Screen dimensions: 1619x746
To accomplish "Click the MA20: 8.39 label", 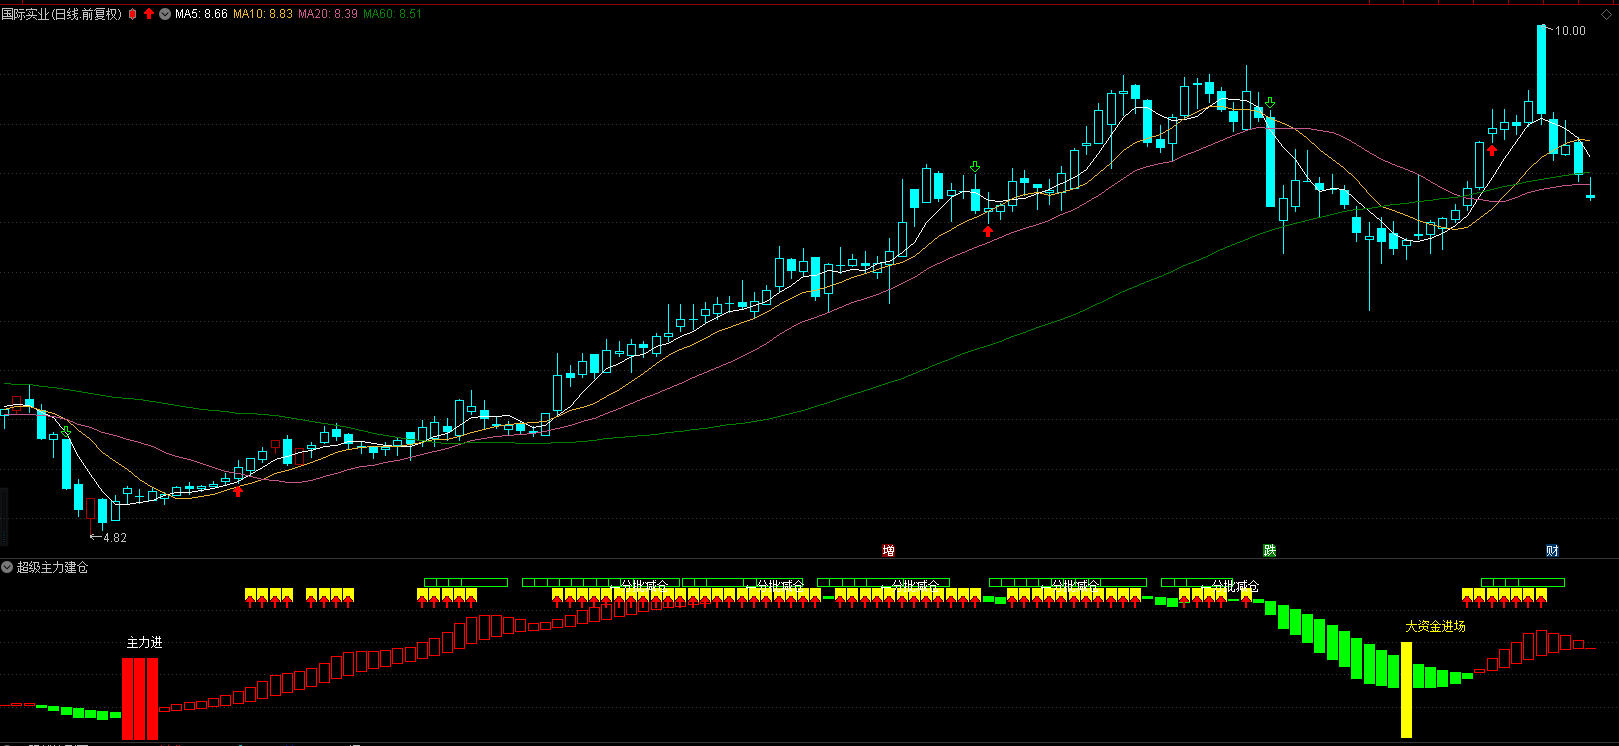I will (328, 14).
